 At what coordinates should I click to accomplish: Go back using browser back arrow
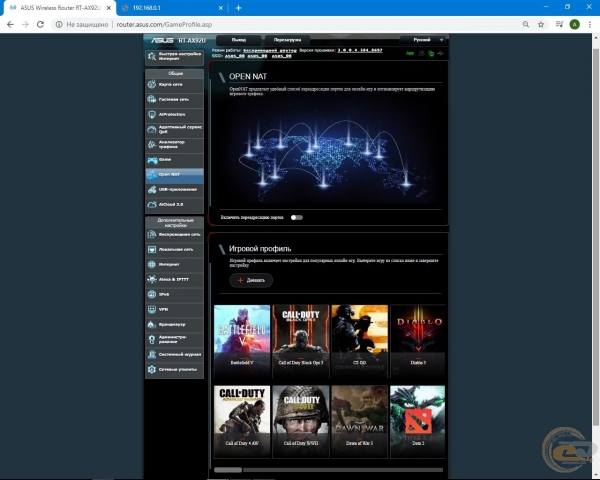[10, 24]
